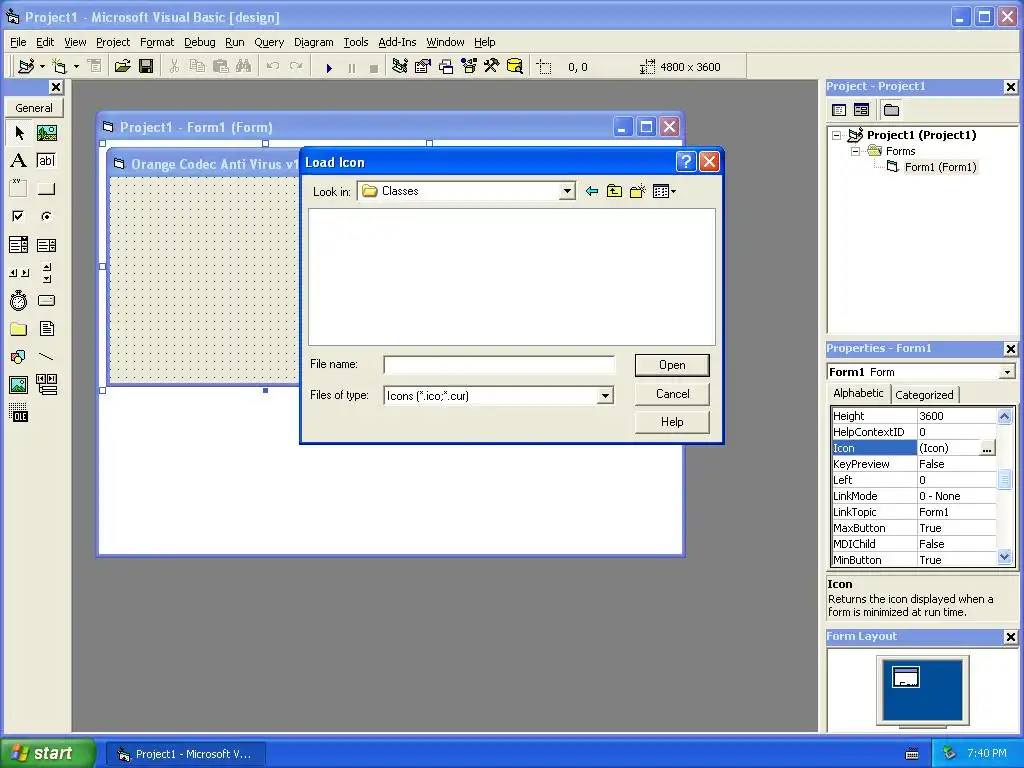Show Project Explorer via toolbar icon
This screenshot has width=1024, height=768.
click(400, 67)
